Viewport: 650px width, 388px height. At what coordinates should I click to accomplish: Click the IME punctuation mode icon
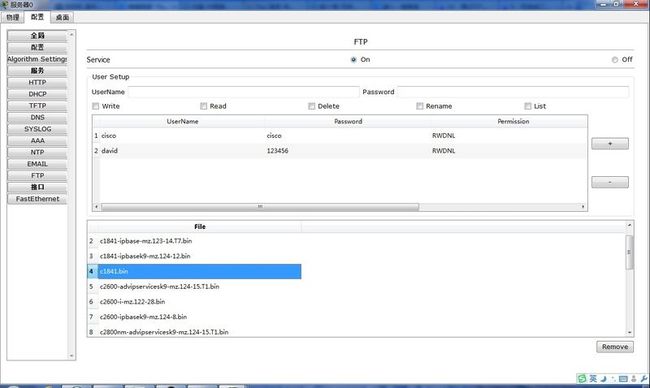(614, 379)
